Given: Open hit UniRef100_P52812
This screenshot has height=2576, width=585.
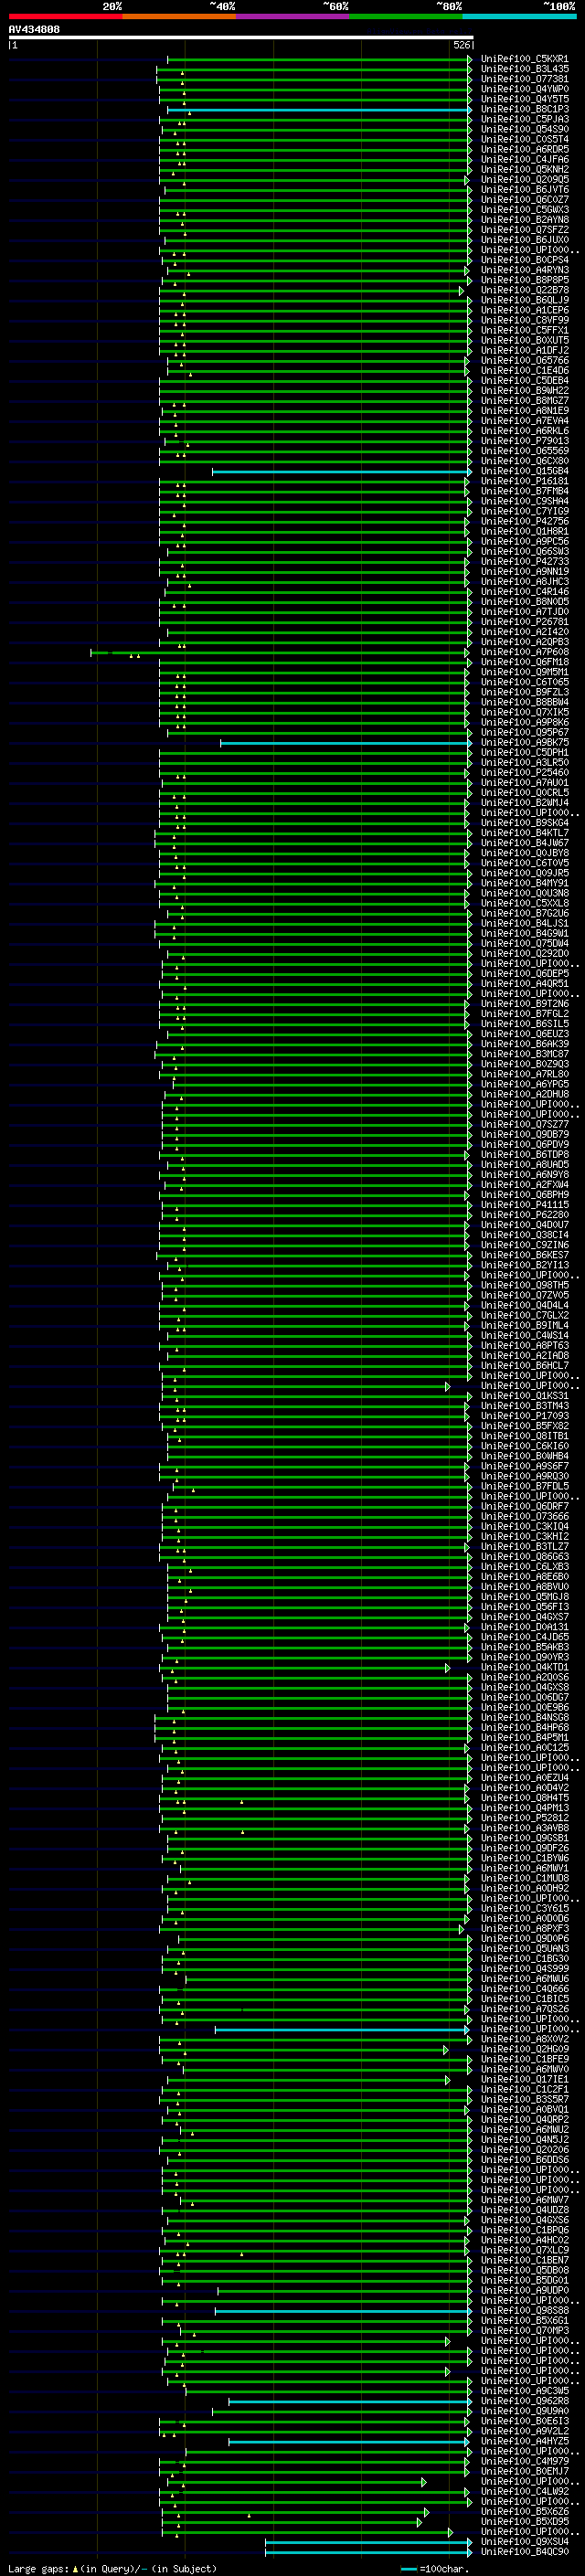Looking at the screenshot, I should (525, 1818).
